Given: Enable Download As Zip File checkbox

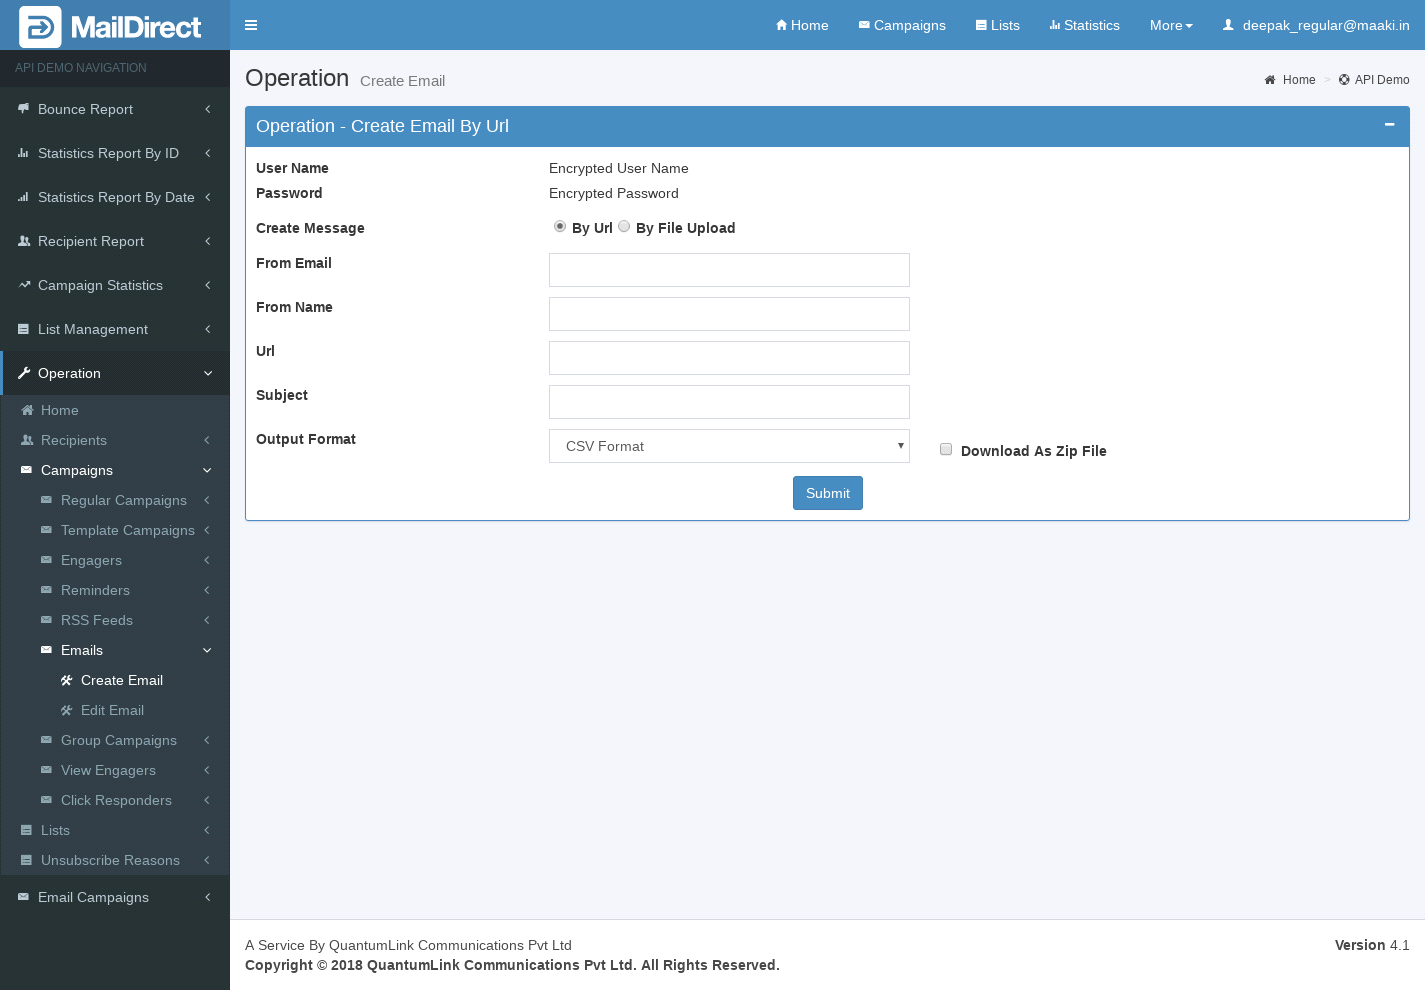Looking at the screenshot, I should tap(946, 450).
